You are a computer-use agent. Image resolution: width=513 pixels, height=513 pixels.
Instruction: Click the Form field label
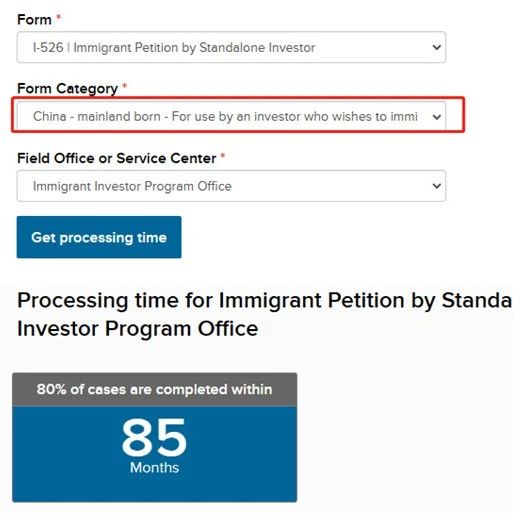pyautogui.click(x=34, y=20)
